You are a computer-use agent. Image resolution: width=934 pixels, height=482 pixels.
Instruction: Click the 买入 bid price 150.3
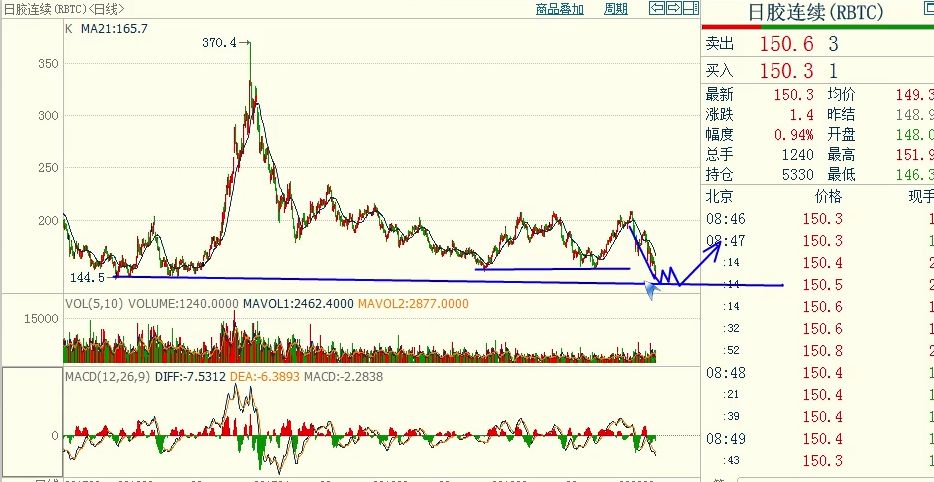[786, 71]
